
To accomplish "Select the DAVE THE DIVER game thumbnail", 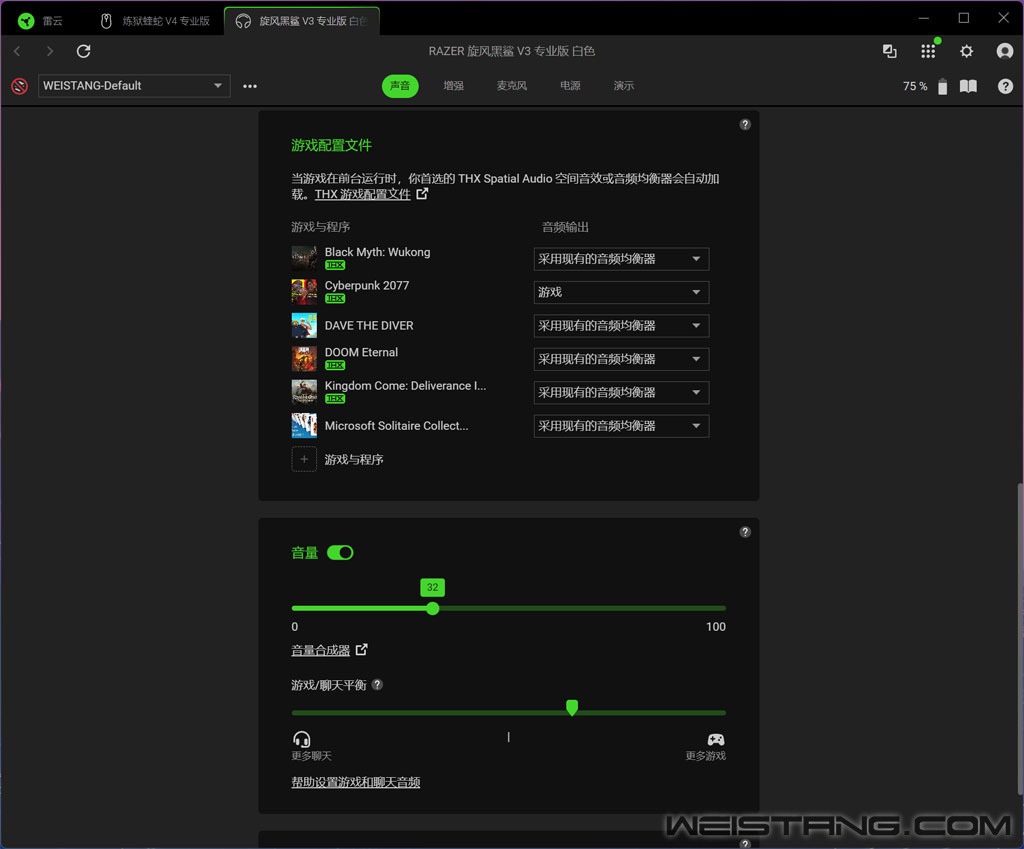I will click(x=304, y=326).
